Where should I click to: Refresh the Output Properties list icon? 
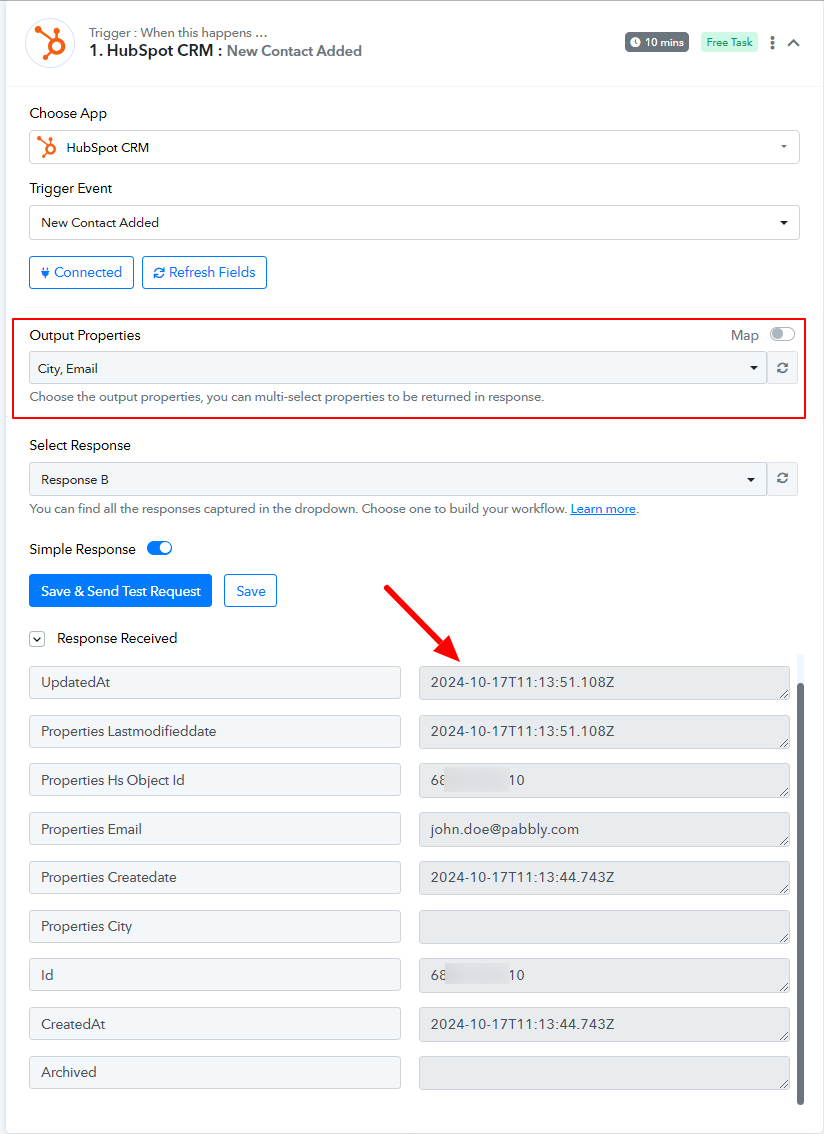[782, 368]
